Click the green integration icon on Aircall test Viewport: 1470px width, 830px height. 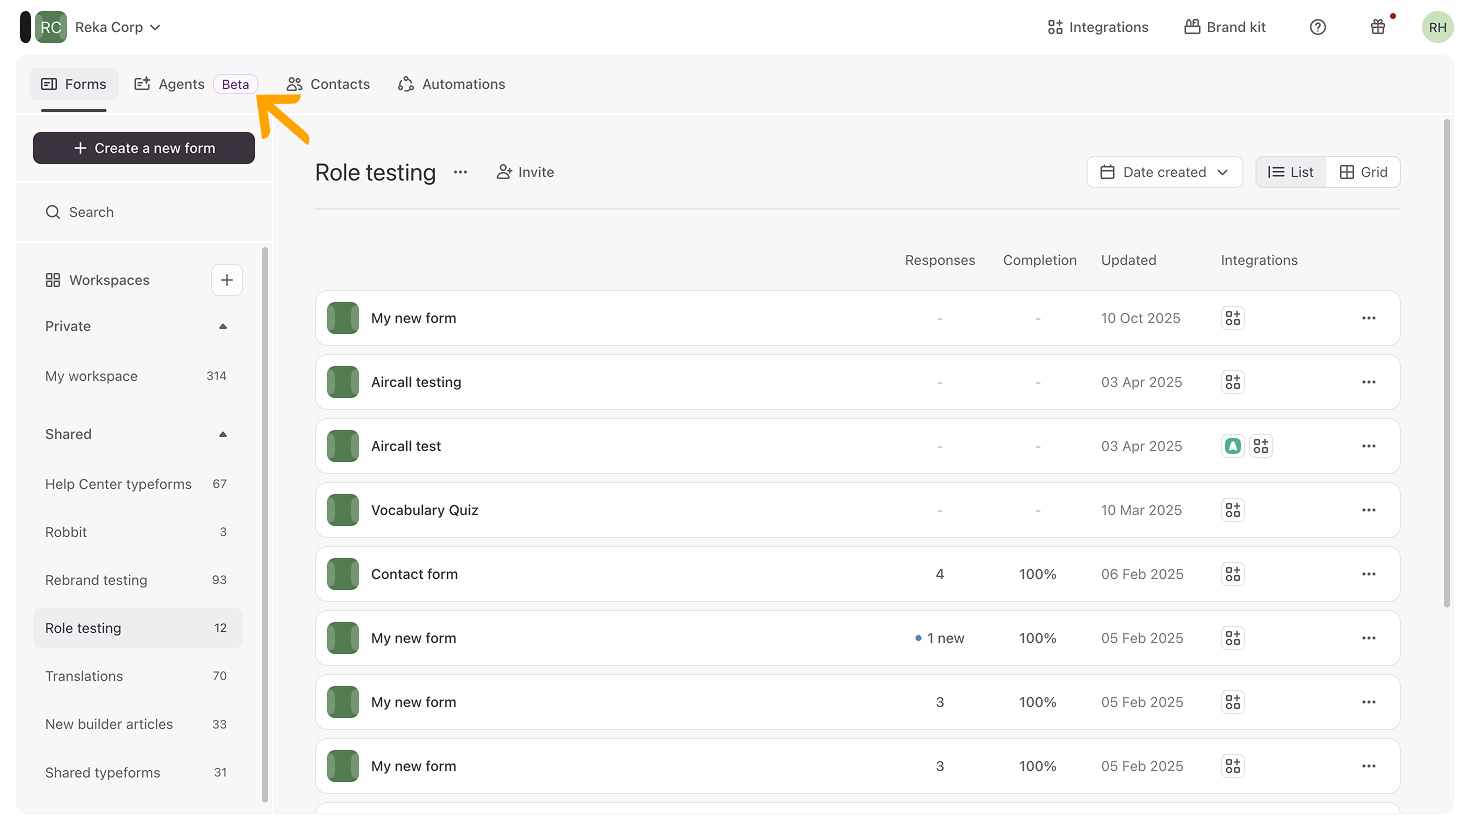click(x=1233, y=446)
